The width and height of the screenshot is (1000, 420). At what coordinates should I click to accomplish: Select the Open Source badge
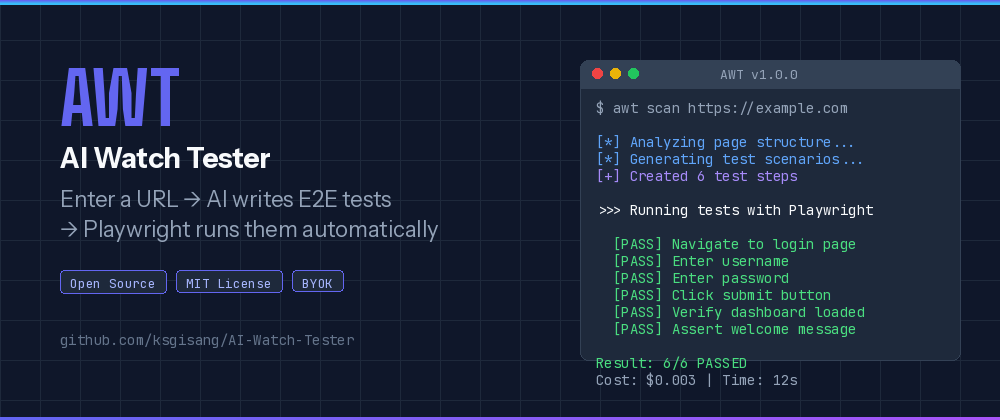(x=114, y=282)
